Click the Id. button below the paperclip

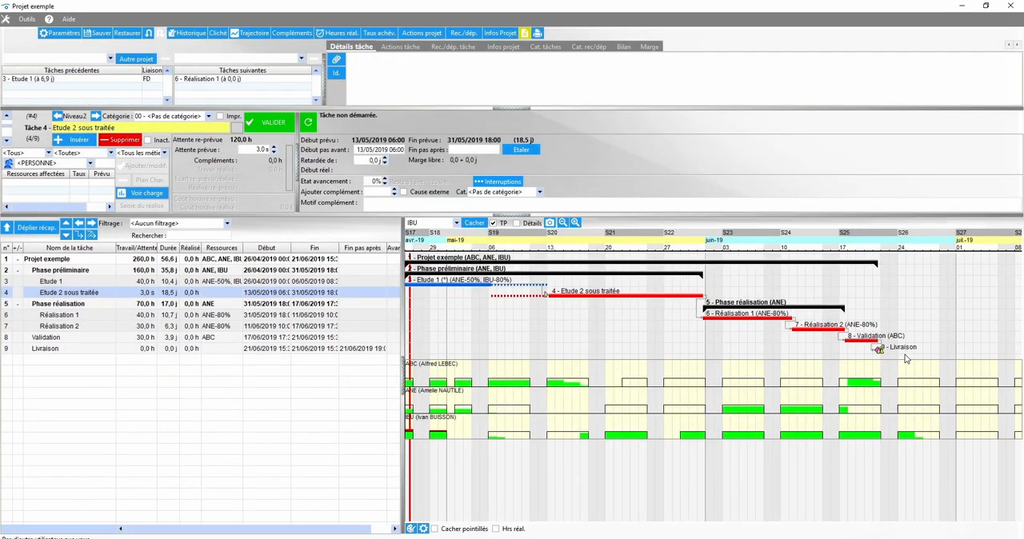pos(336,73)
